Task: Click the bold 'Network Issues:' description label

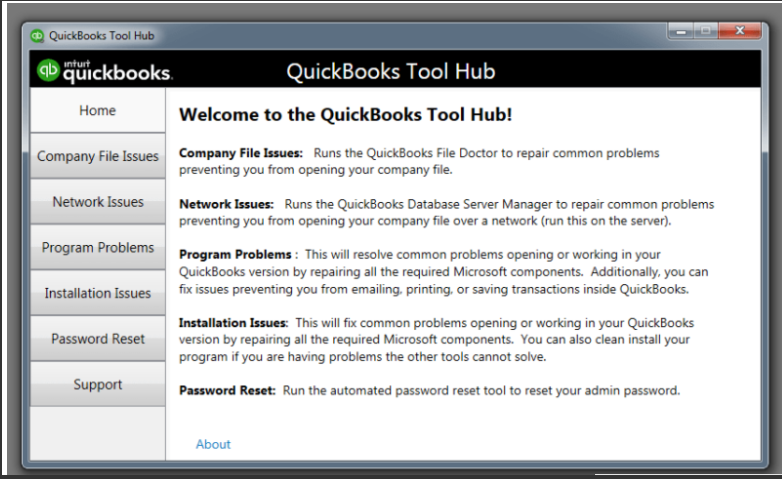Action: click(226, 204)
